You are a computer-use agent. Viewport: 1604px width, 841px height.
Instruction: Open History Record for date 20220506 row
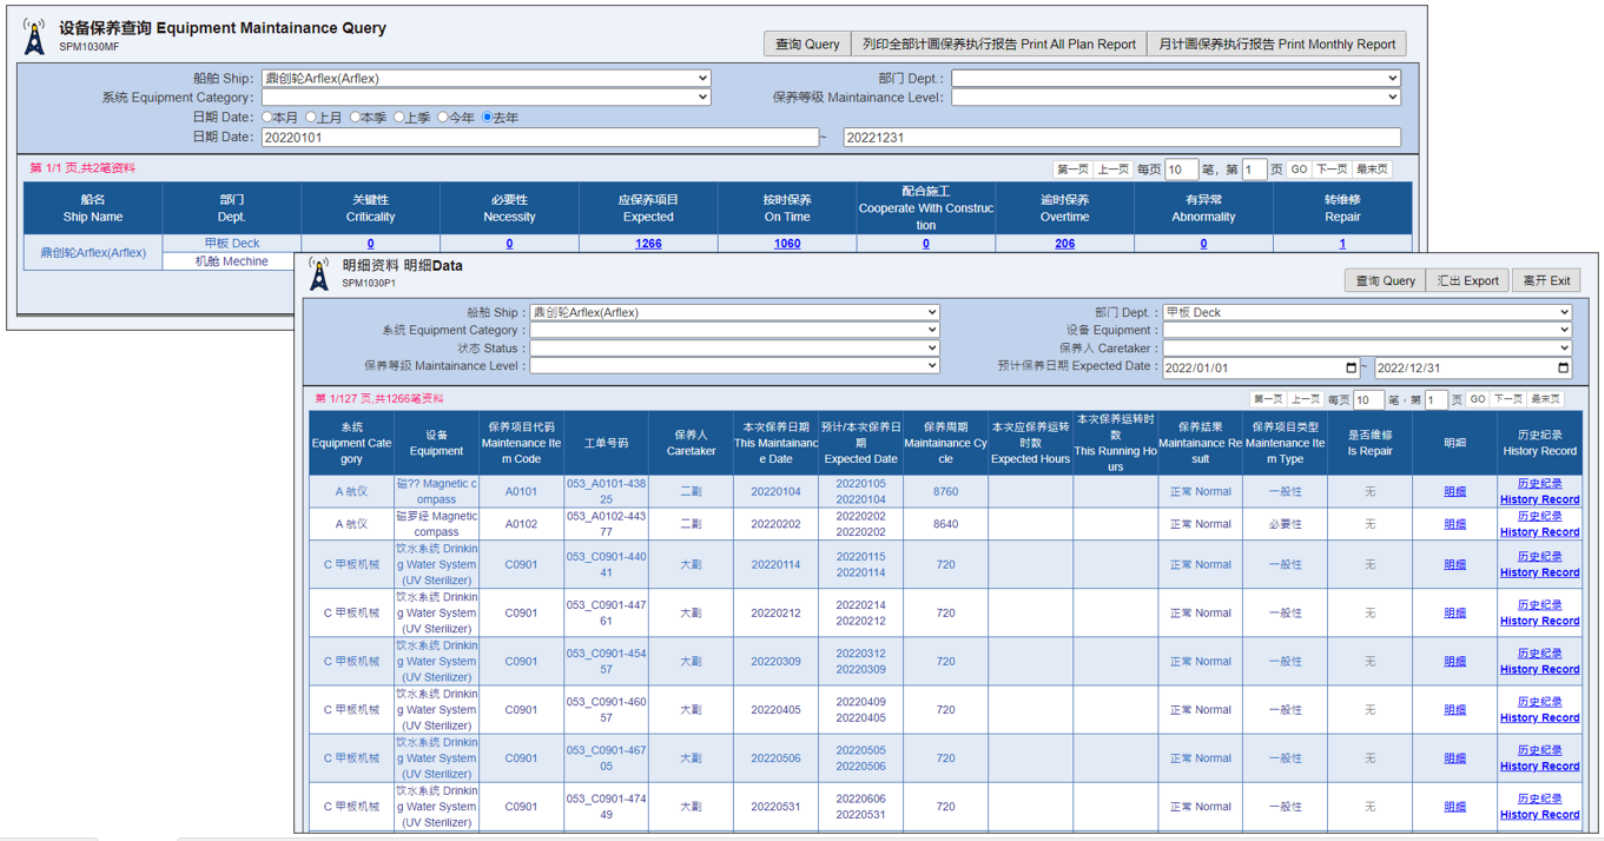(1539, 758)
